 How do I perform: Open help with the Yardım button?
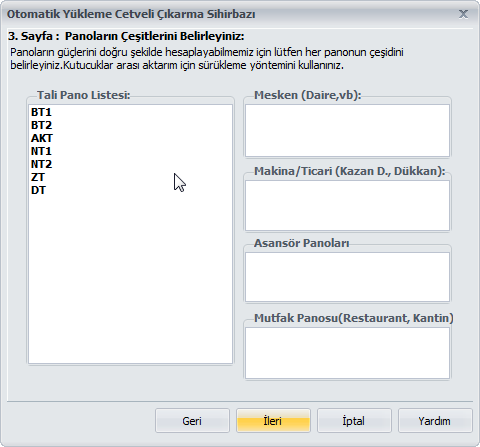pos(435,421)
